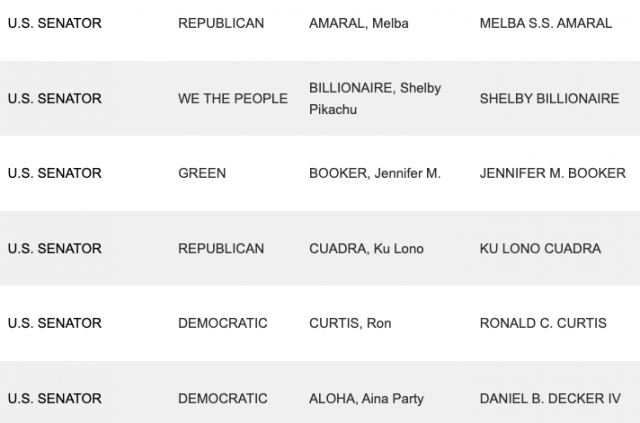This screenshot has height=423, width=640.
Task: Click REPUBLICAN in Ku Lono Cuadra's row
Action: [x=221, y=248]
